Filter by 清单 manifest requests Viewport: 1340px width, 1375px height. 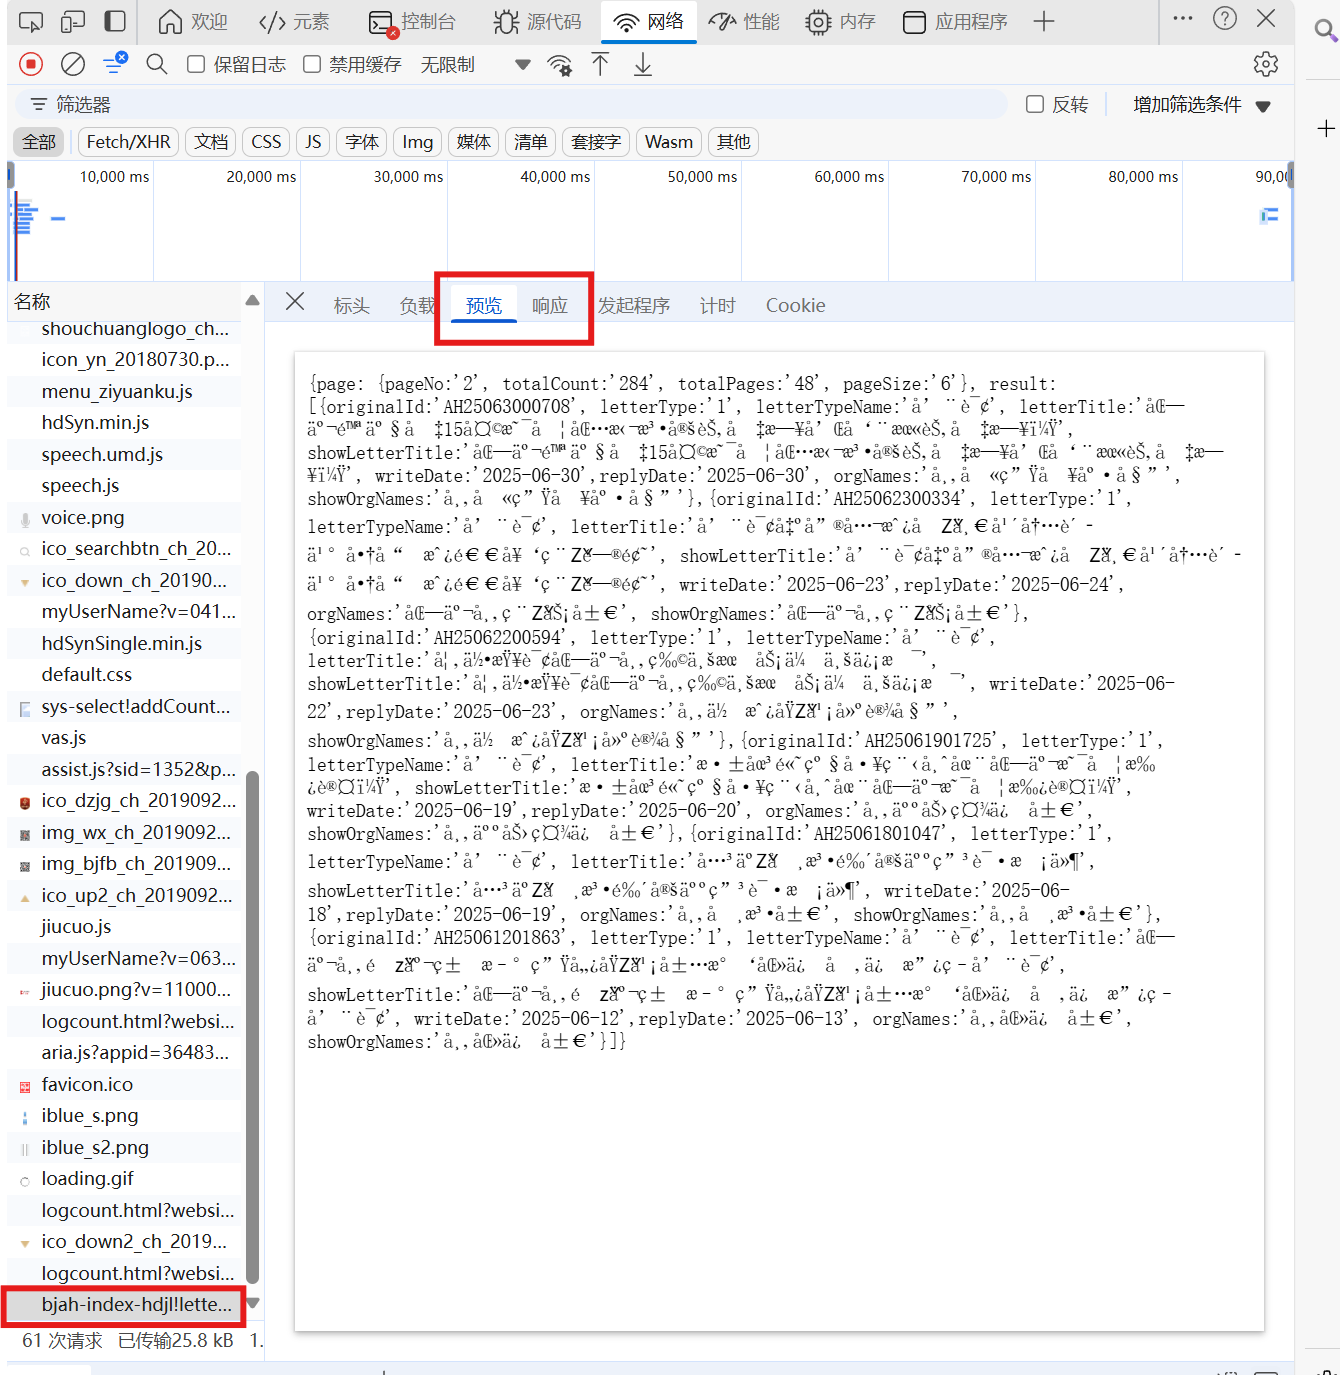click(x=530, y=142)
